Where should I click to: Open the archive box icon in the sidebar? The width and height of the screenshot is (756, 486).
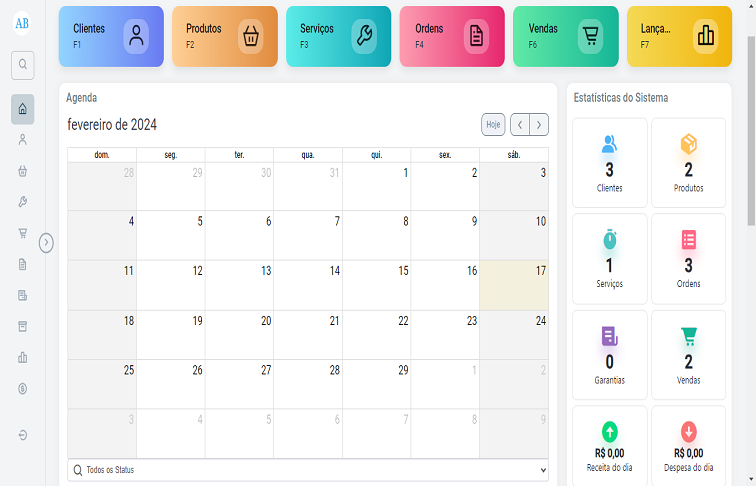pyautogui.click(x=22, y=326)
